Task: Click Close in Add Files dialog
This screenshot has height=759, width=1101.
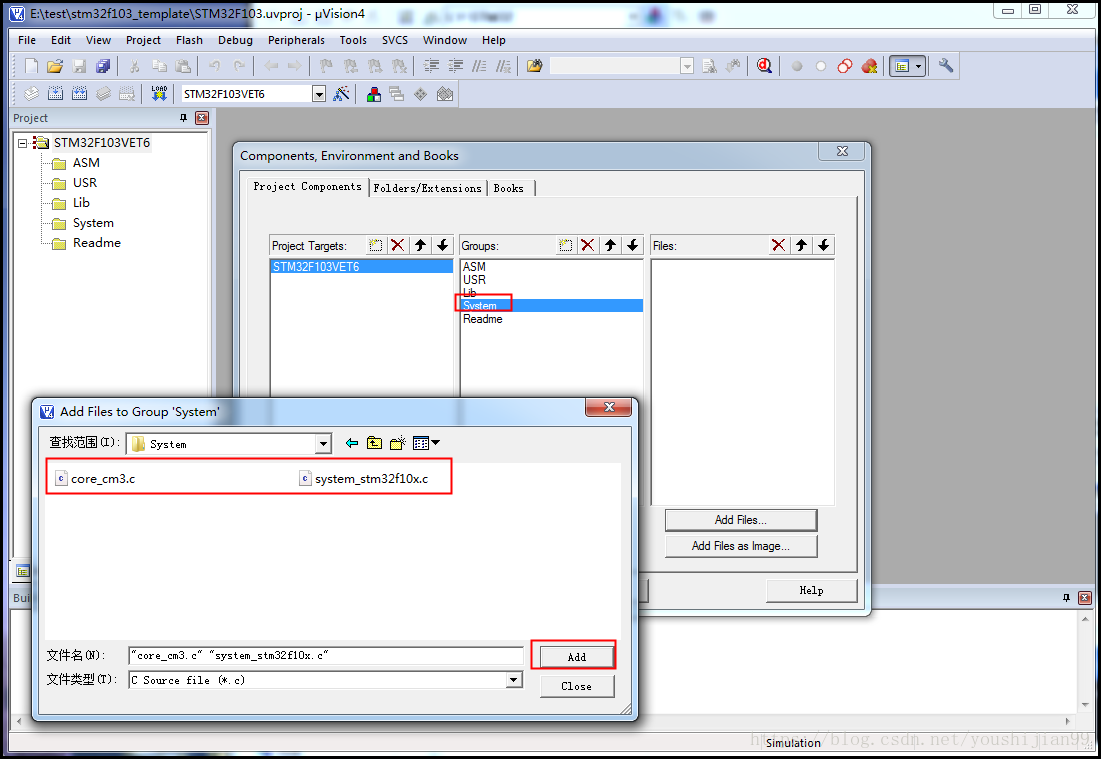Action: [576, 686]
